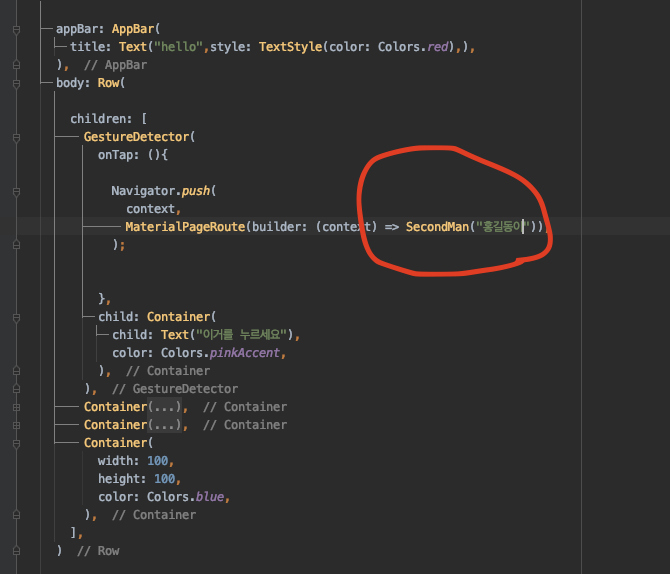The width and height of the screenshot is (670, 574).
Task: Collapse child: Container( block via gutter marker
Action: (16, 317)
